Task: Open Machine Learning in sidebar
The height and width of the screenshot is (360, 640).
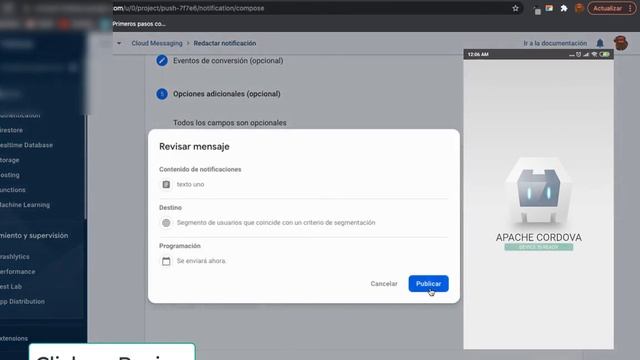Action: (25, 204)
